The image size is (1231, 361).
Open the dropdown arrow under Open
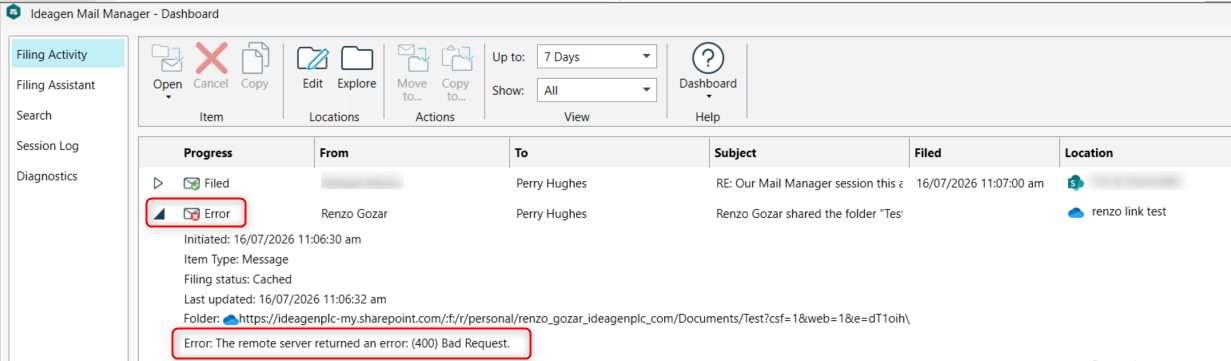(168, 97)
